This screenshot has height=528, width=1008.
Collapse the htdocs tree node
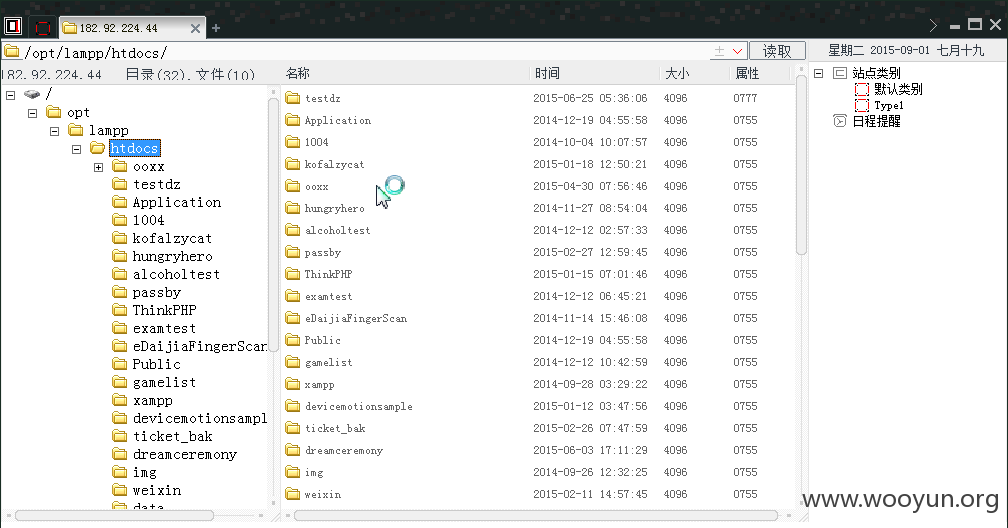76,149
